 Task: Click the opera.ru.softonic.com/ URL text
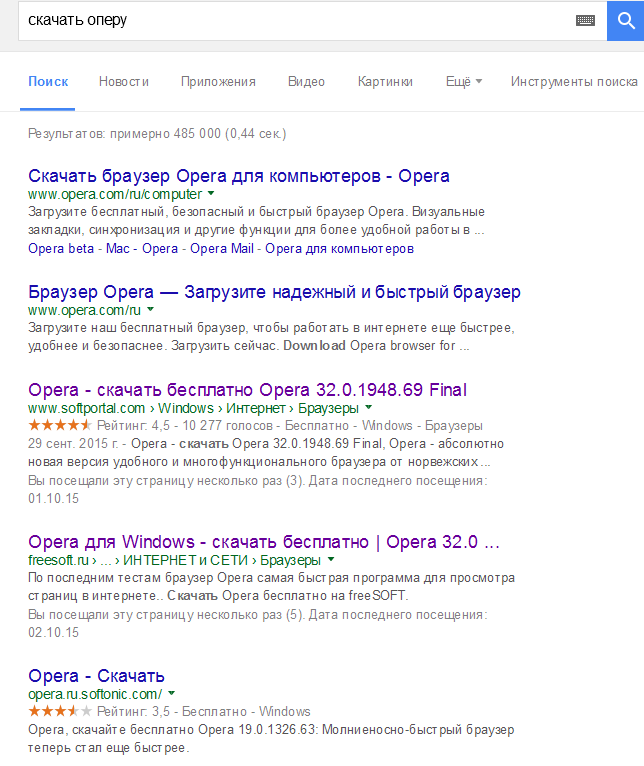[x=95, y=694]
